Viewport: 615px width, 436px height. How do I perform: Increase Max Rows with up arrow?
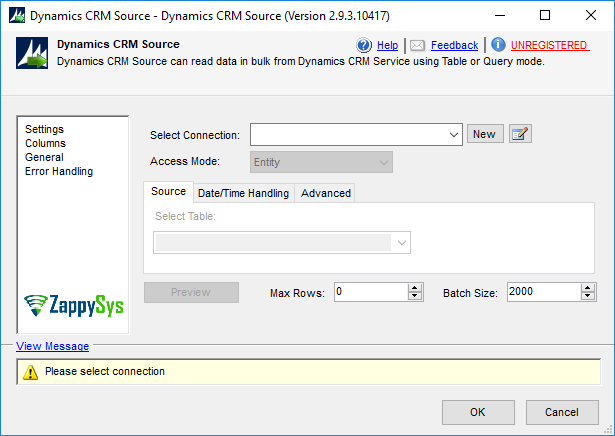[x=415, y=288]
